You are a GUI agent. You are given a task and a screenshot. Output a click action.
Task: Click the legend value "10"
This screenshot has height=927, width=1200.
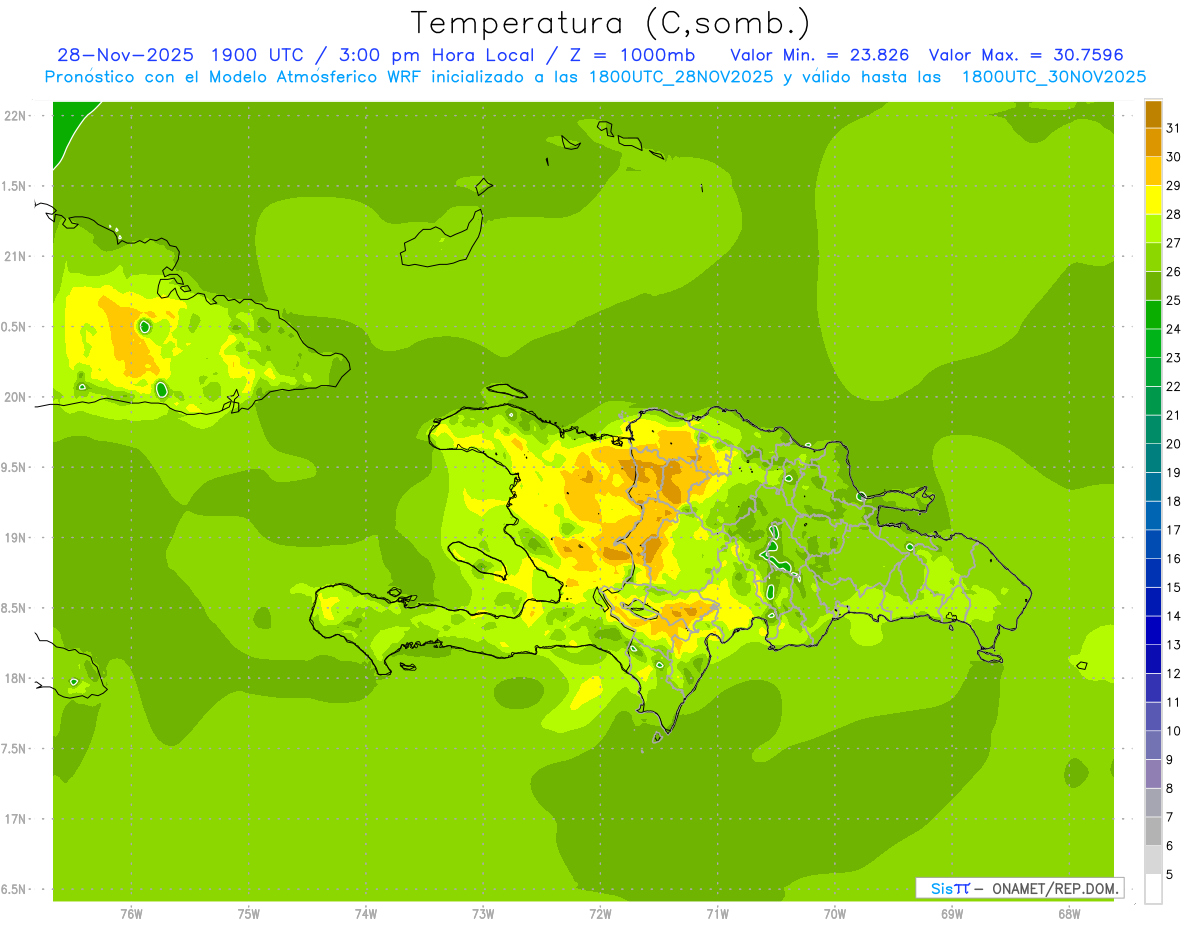tap(1174, 731)
